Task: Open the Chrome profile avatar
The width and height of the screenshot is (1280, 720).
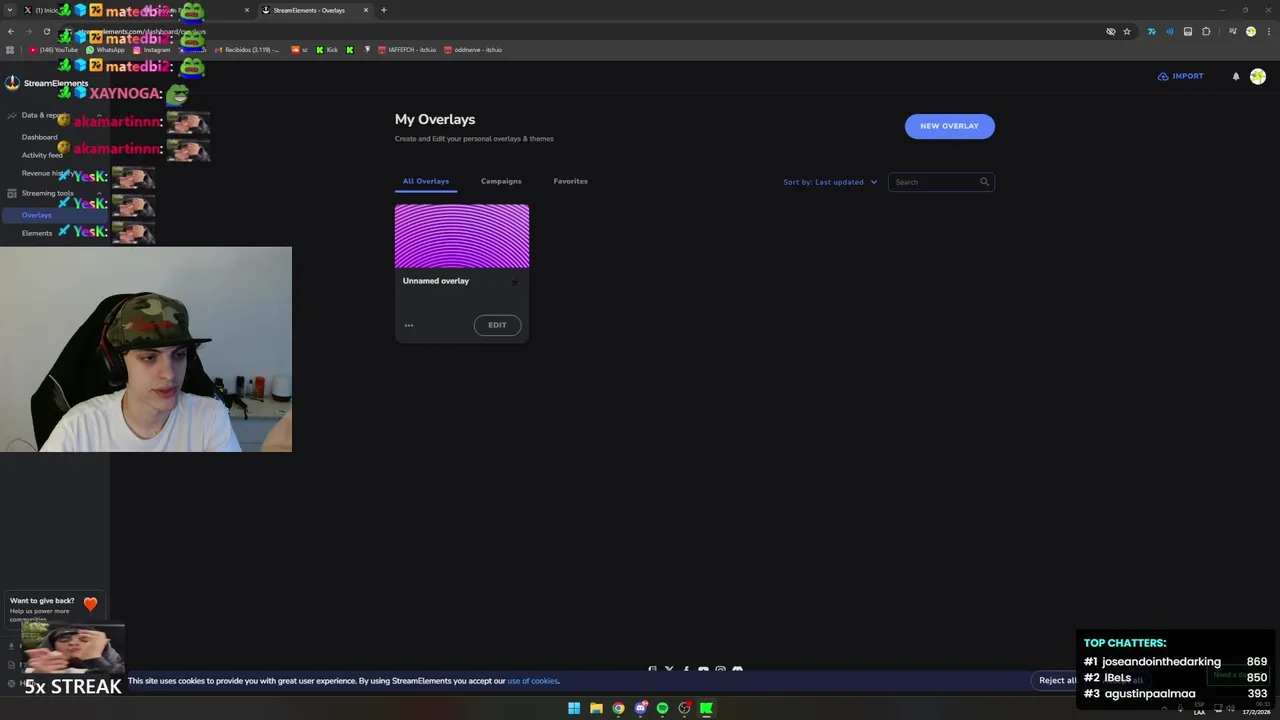Action: coord(1251,32)
